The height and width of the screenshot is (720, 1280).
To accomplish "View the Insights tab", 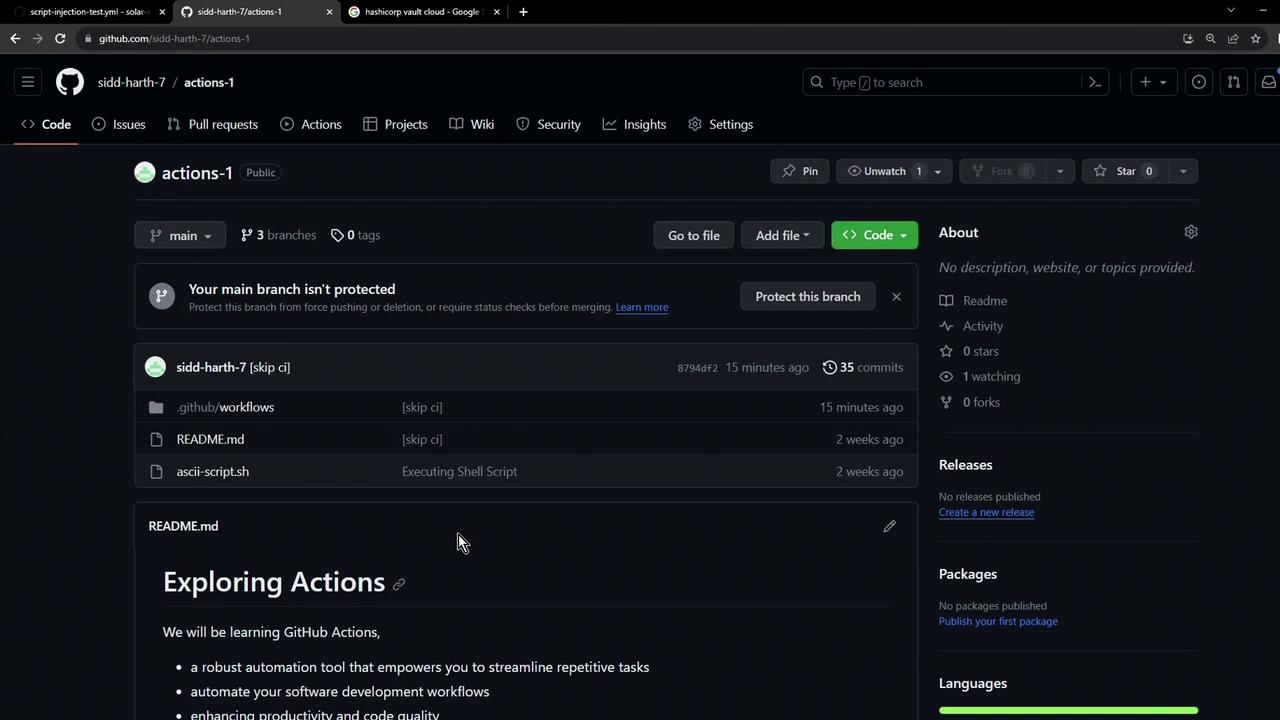I will [x=634, y=124].
